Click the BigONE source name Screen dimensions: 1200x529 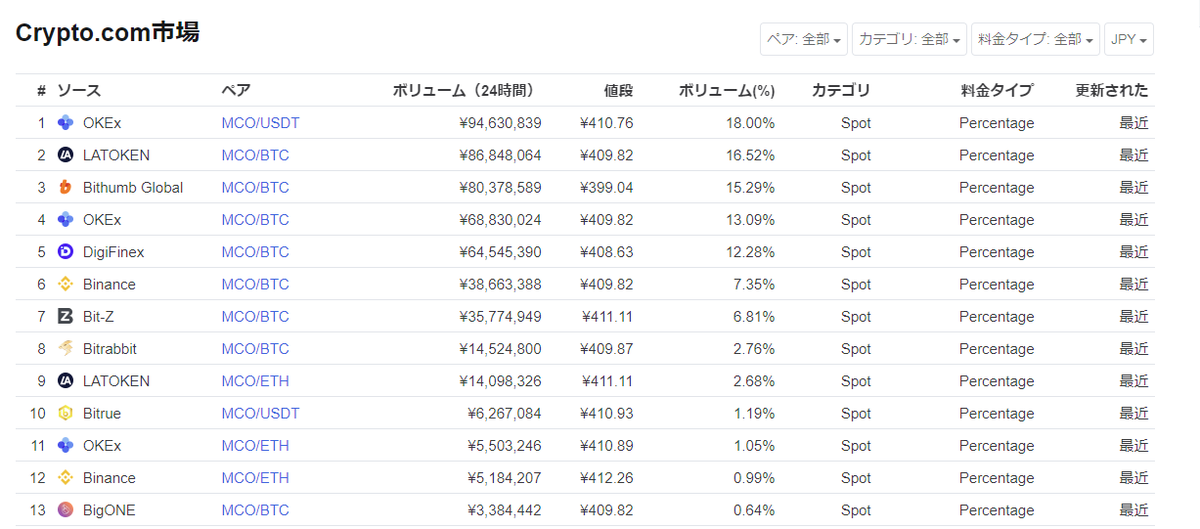(x=109, y=510)
